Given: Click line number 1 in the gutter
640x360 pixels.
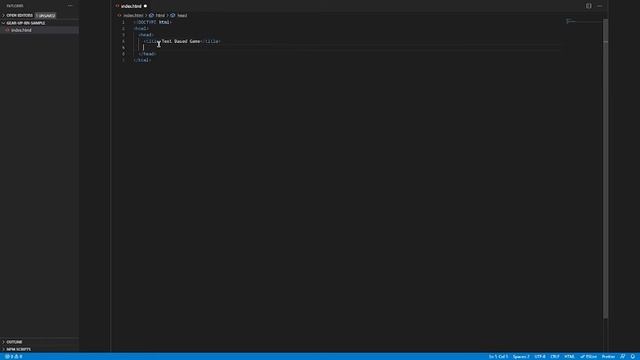Looking at the screenshot, I should click(x=123, y=22).
